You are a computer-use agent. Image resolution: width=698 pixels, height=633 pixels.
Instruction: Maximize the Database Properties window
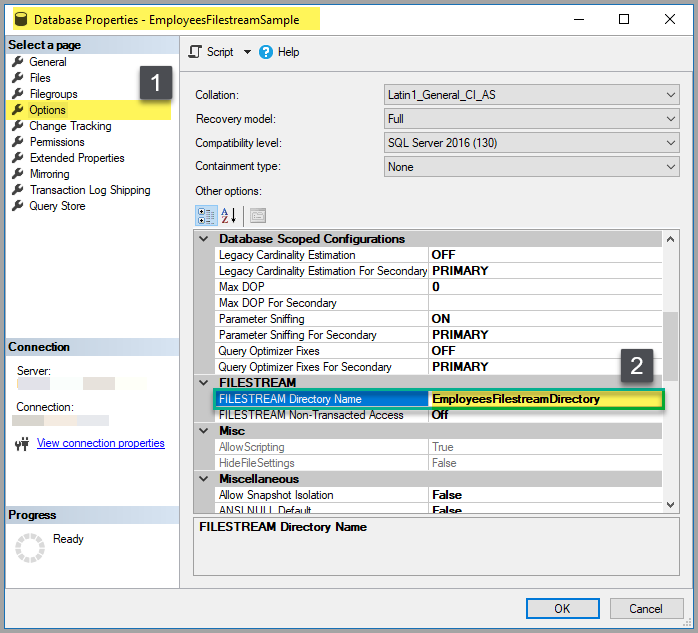(624, 19)
